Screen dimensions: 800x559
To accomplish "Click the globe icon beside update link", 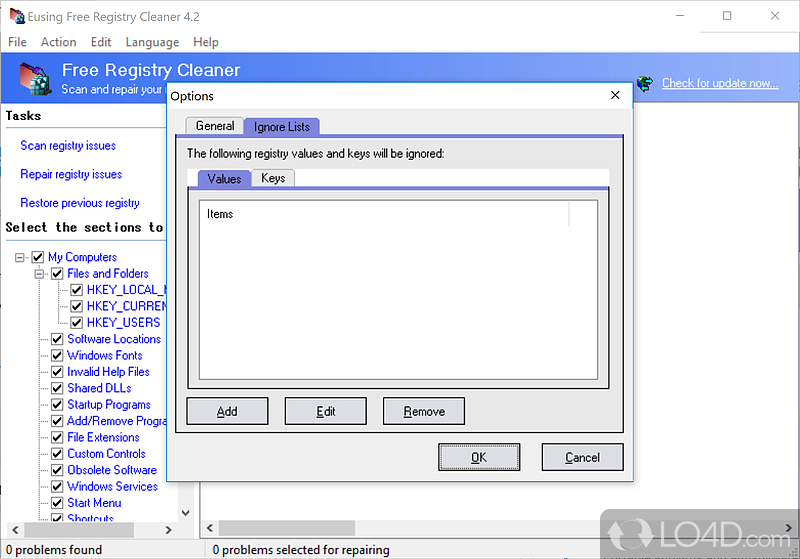I will click(x=645, y=83).
